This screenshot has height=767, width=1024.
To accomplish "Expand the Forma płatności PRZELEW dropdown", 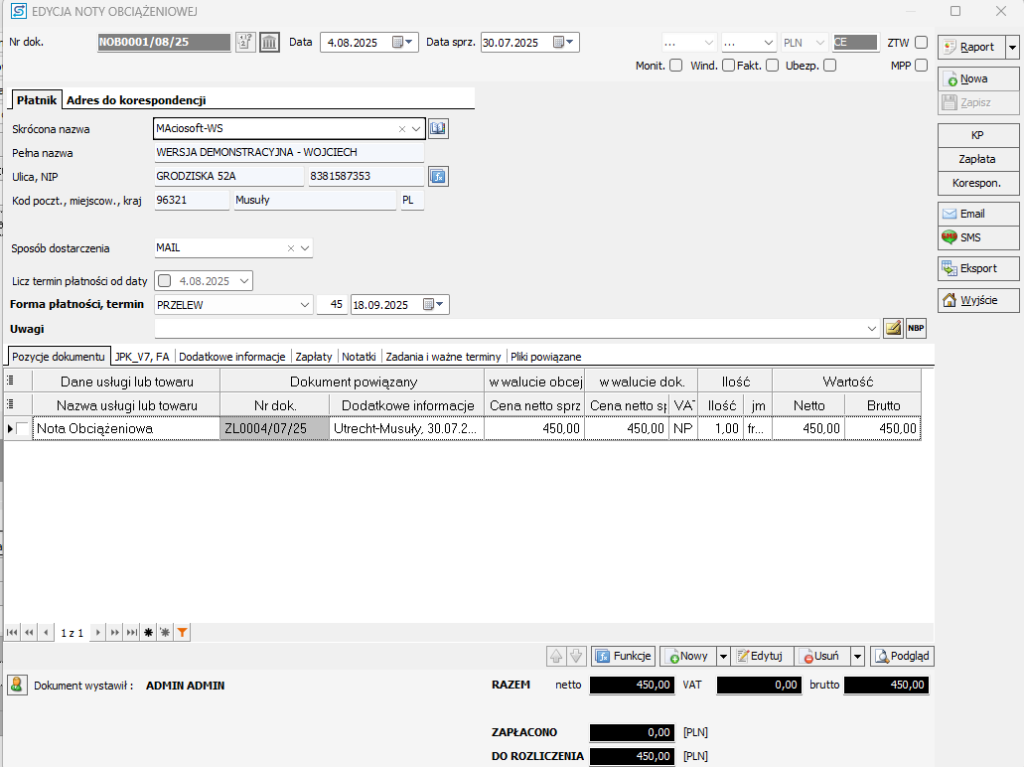I will pos(304,305).
